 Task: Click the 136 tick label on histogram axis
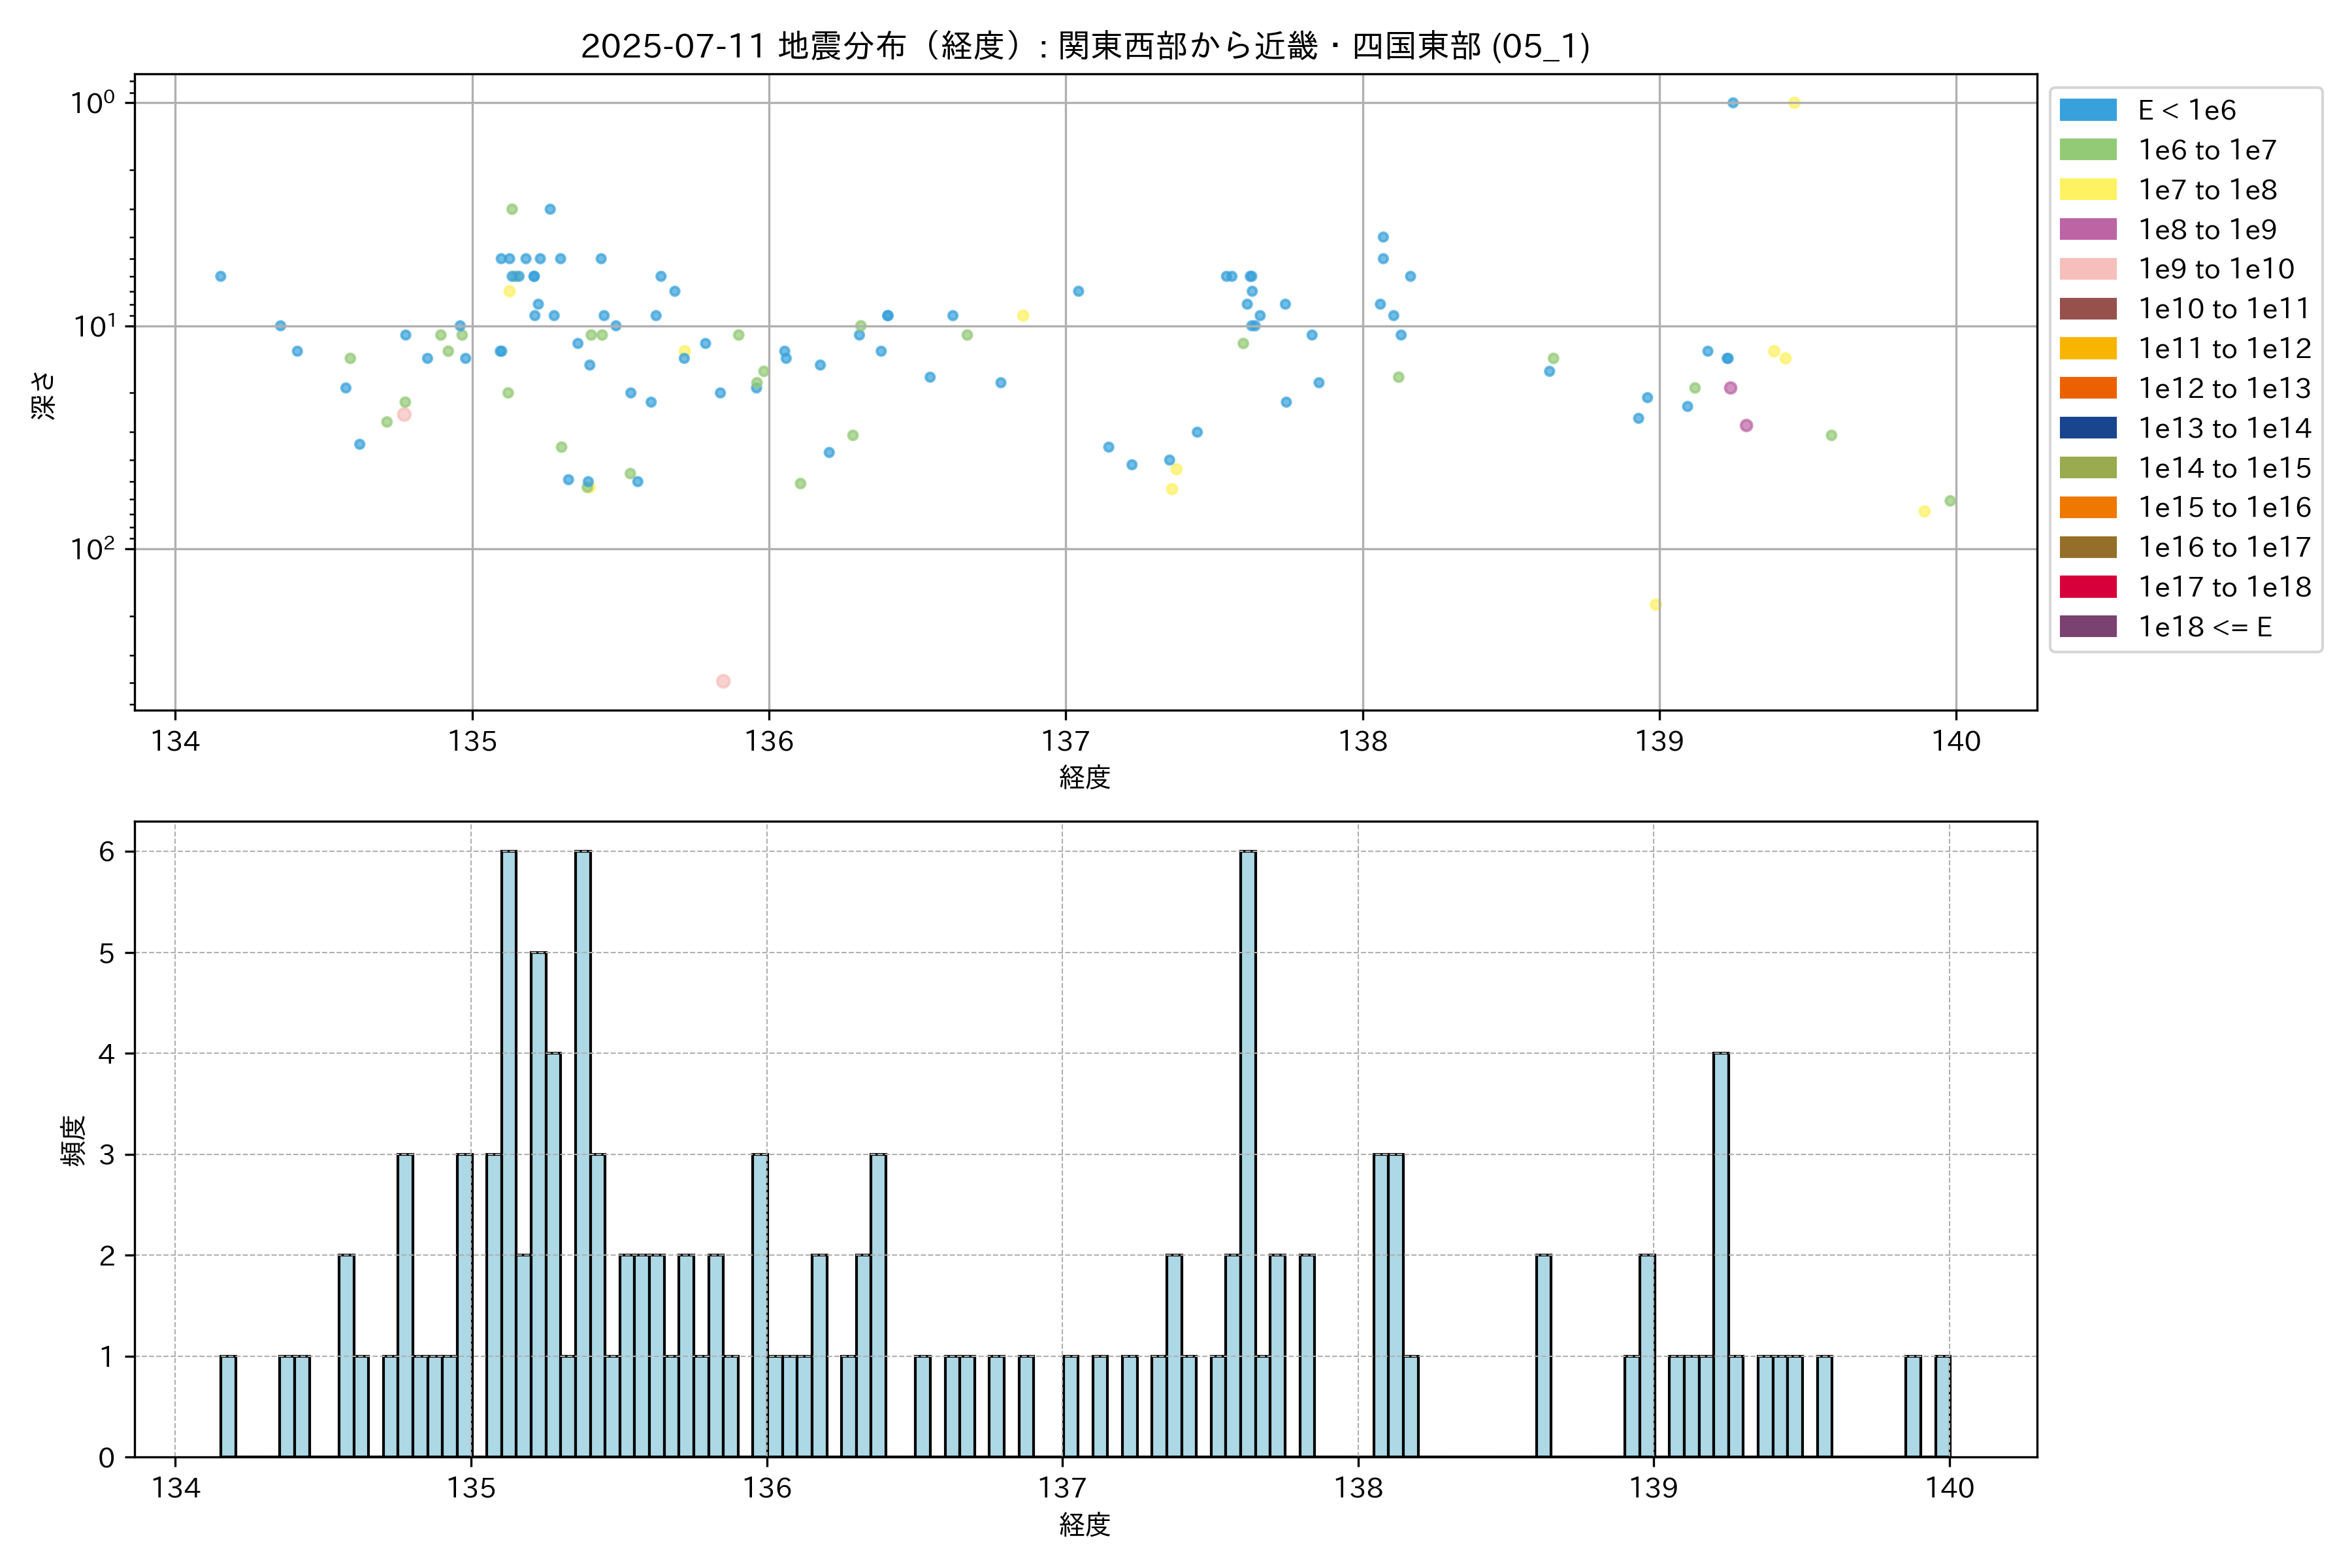pyautogui.click(x=767, y=1488)
